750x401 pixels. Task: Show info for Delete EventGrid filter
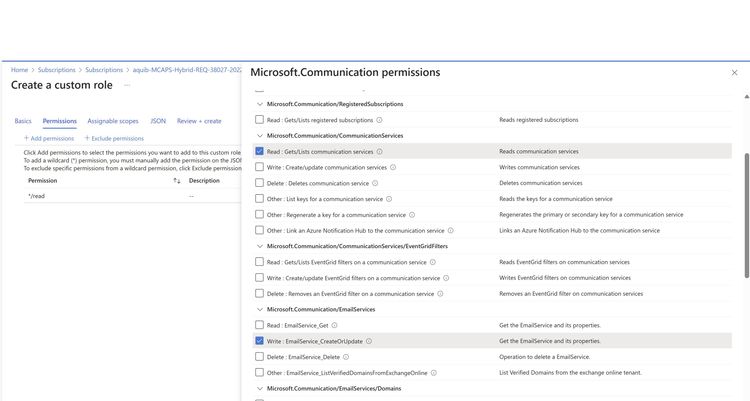(440, 294)
